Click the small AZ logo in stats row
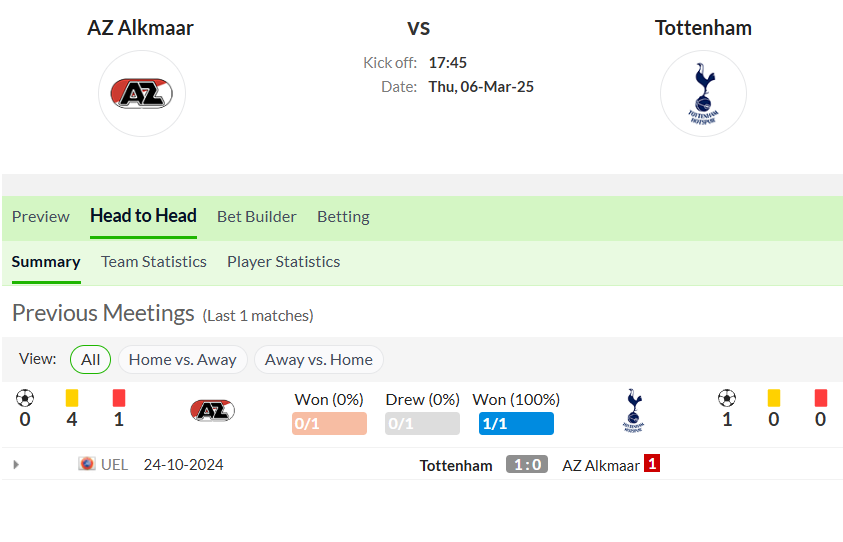The width and height of the screenshot is (843, 542). click(212, 411)
